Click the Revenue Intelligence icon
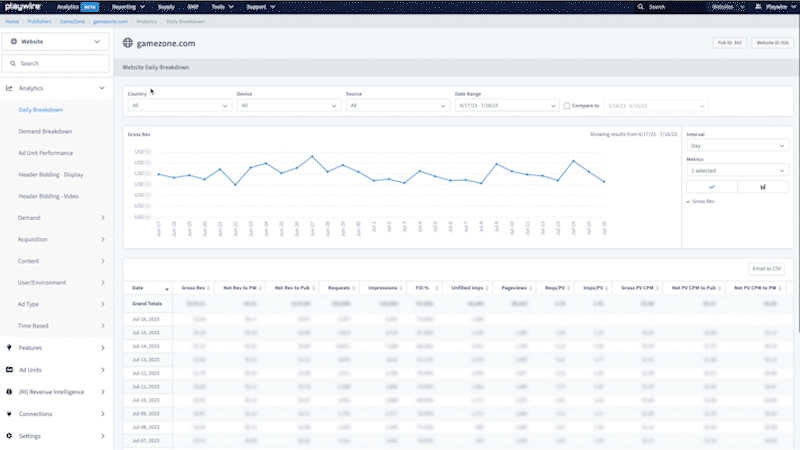 coord(9,392)
